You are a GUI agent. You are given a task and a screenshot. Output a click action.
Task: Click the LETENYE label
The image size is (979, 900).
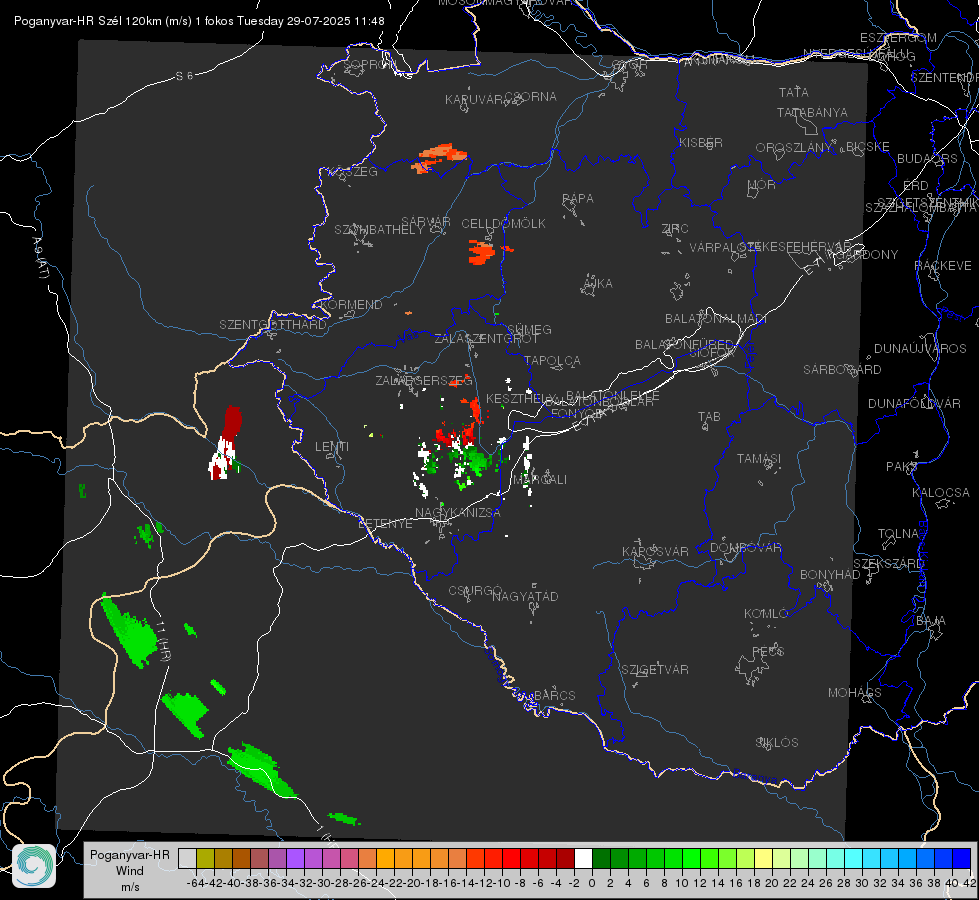point(385,524)
